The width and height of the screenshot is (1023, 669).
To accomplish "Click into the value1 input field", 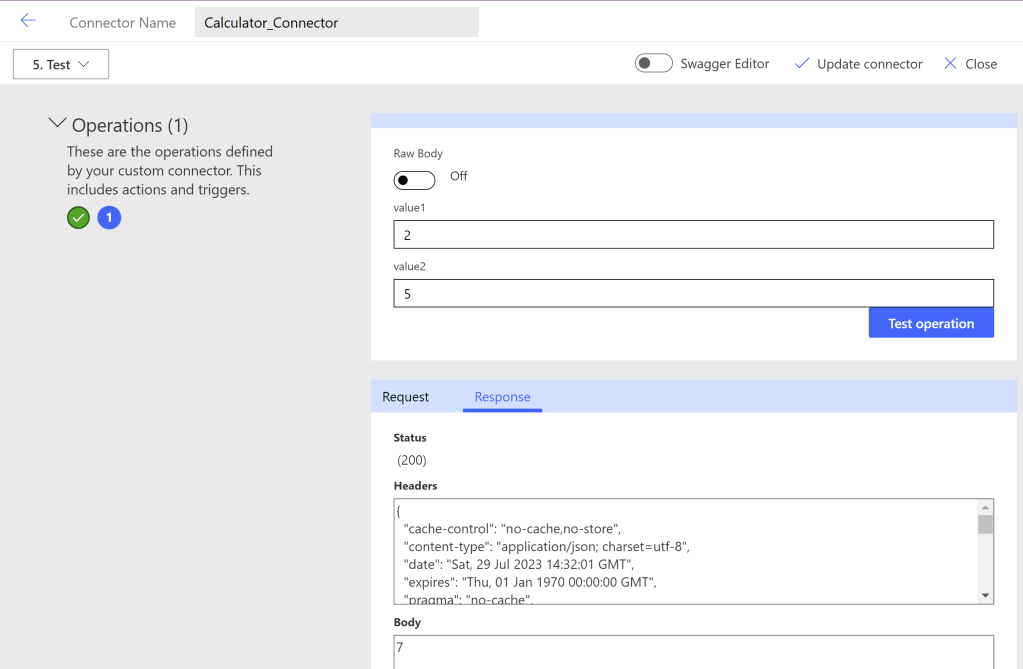I will click(693, 235).
